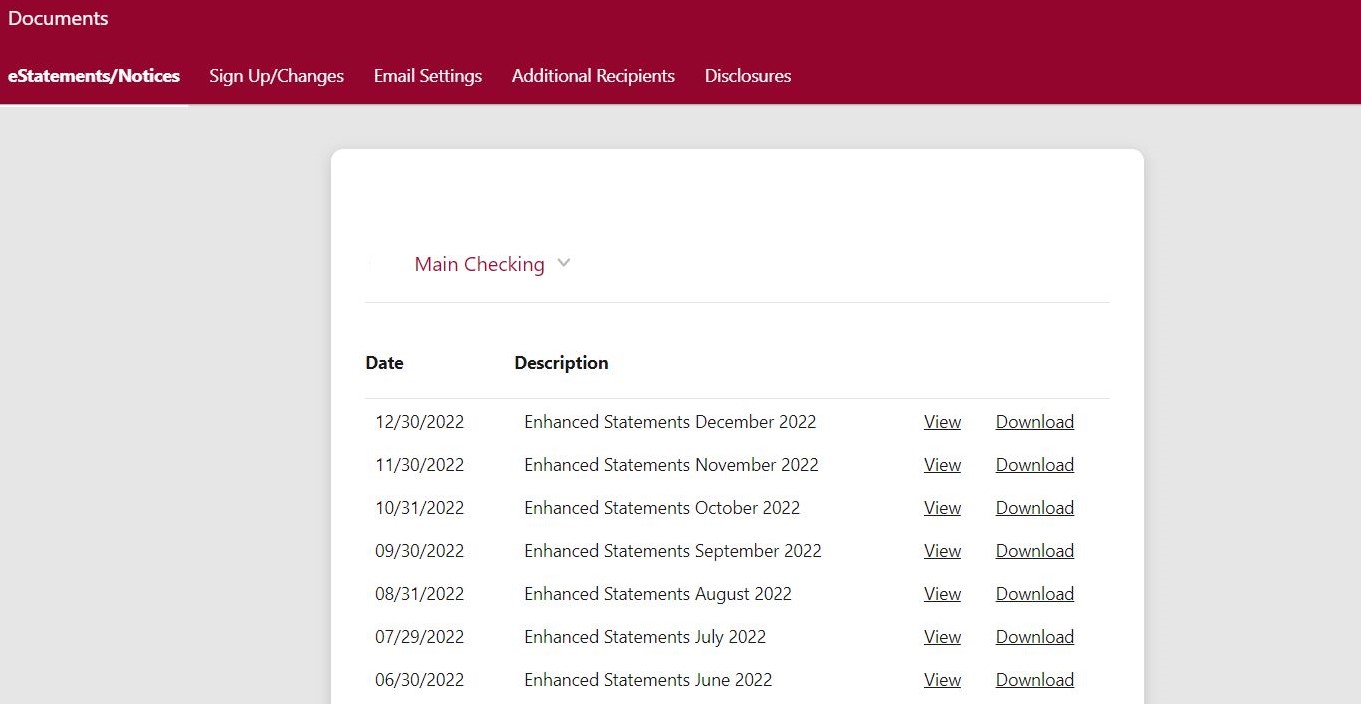1361x704 pixels.
Task: Navigate to the Disclosures tab
Action: click(748, 76)
